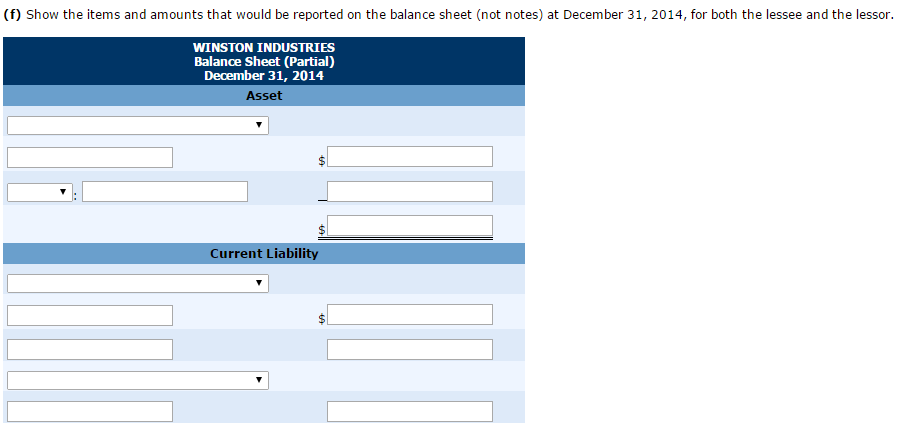Select the underlined amount field in Asset section
This screenshot has width=902, height=433.
(410, 191)
